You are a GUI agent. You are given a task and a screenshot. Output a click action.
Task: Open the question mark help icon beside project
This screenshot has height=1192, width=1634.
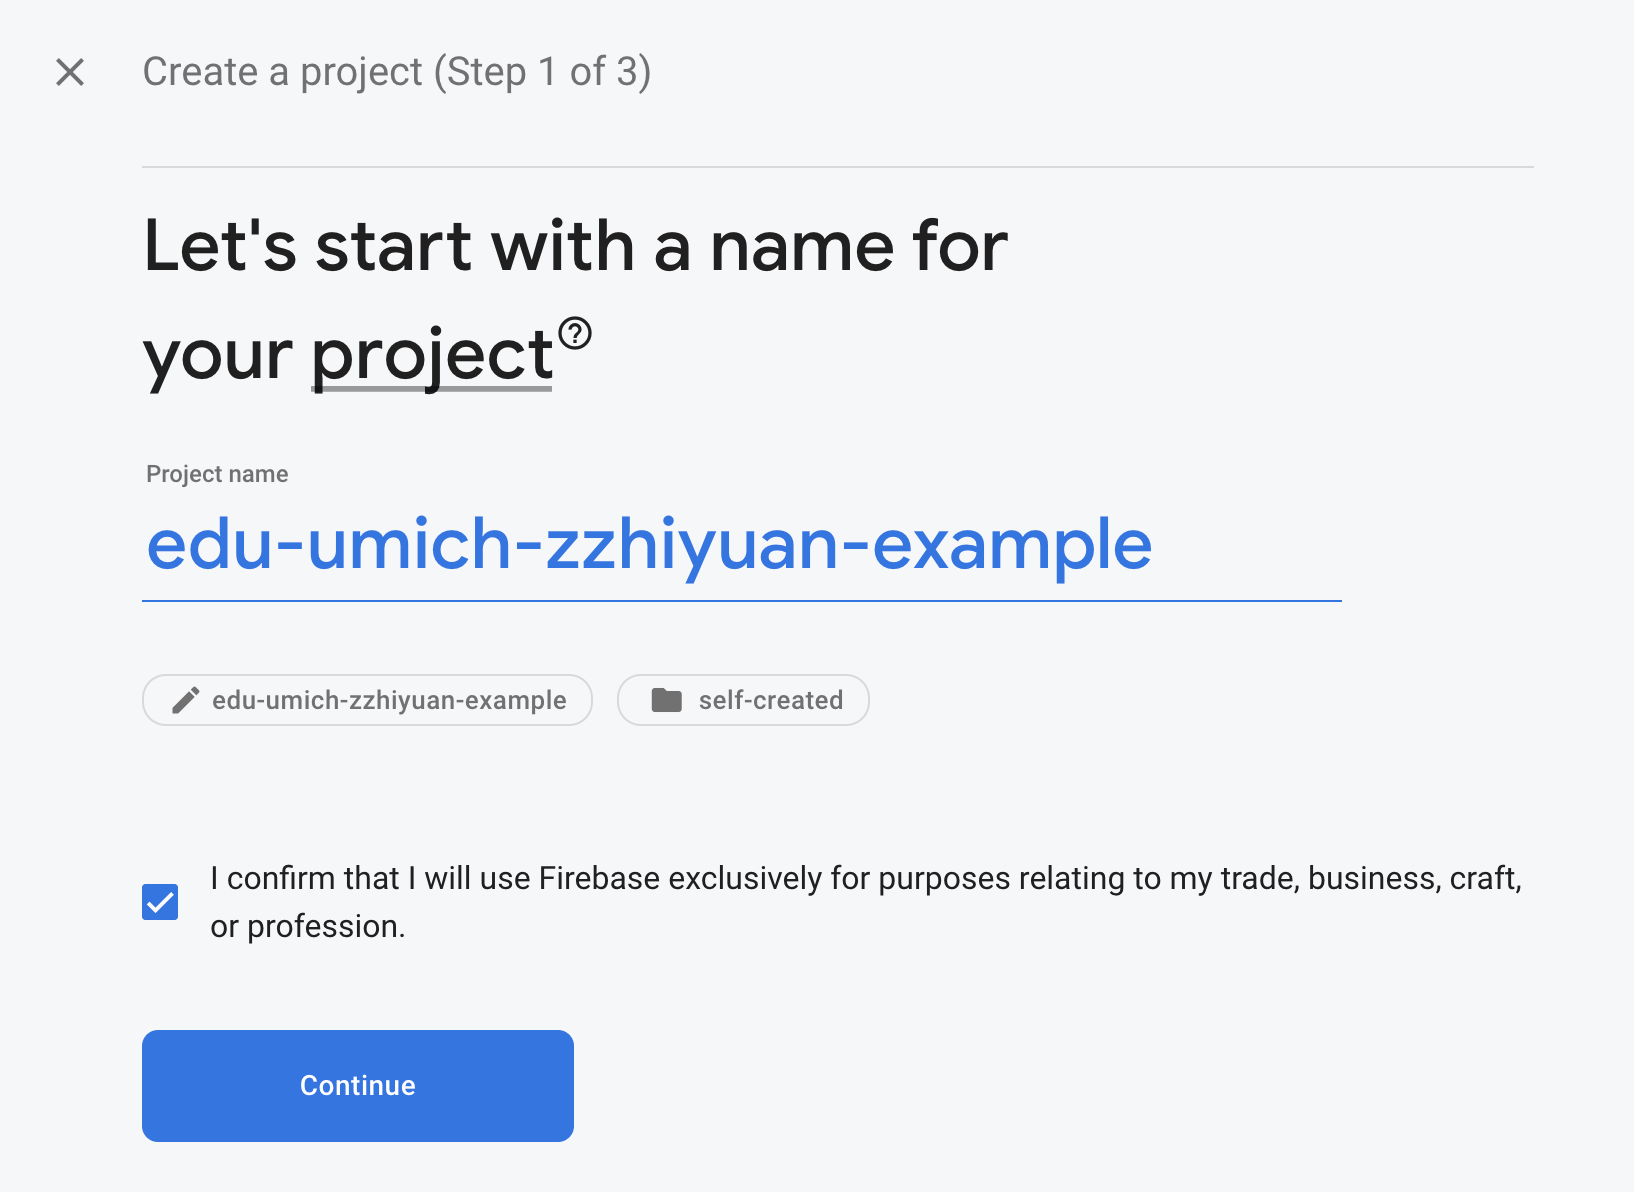[x=575, y=333]
